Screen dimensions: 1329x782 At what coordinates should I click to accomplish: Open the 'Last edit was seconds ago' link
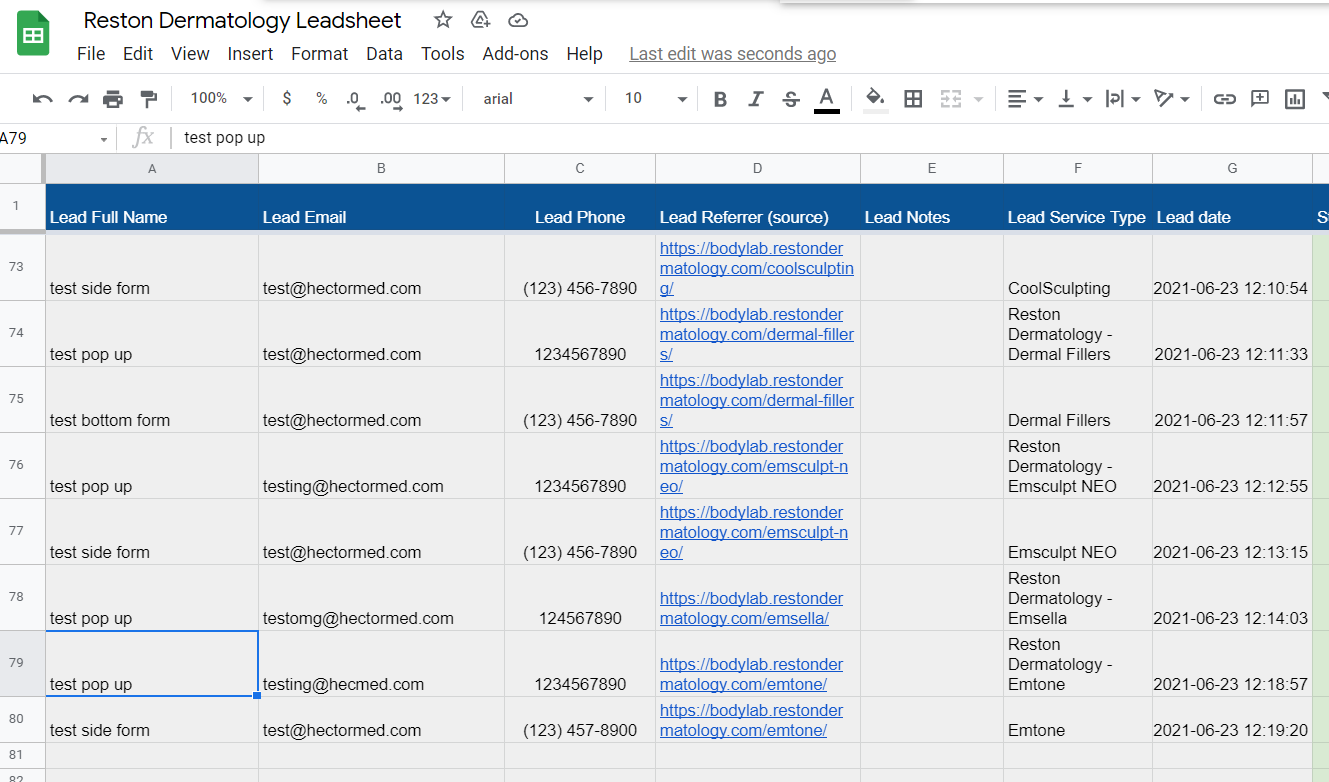click(x=733, y=54)
